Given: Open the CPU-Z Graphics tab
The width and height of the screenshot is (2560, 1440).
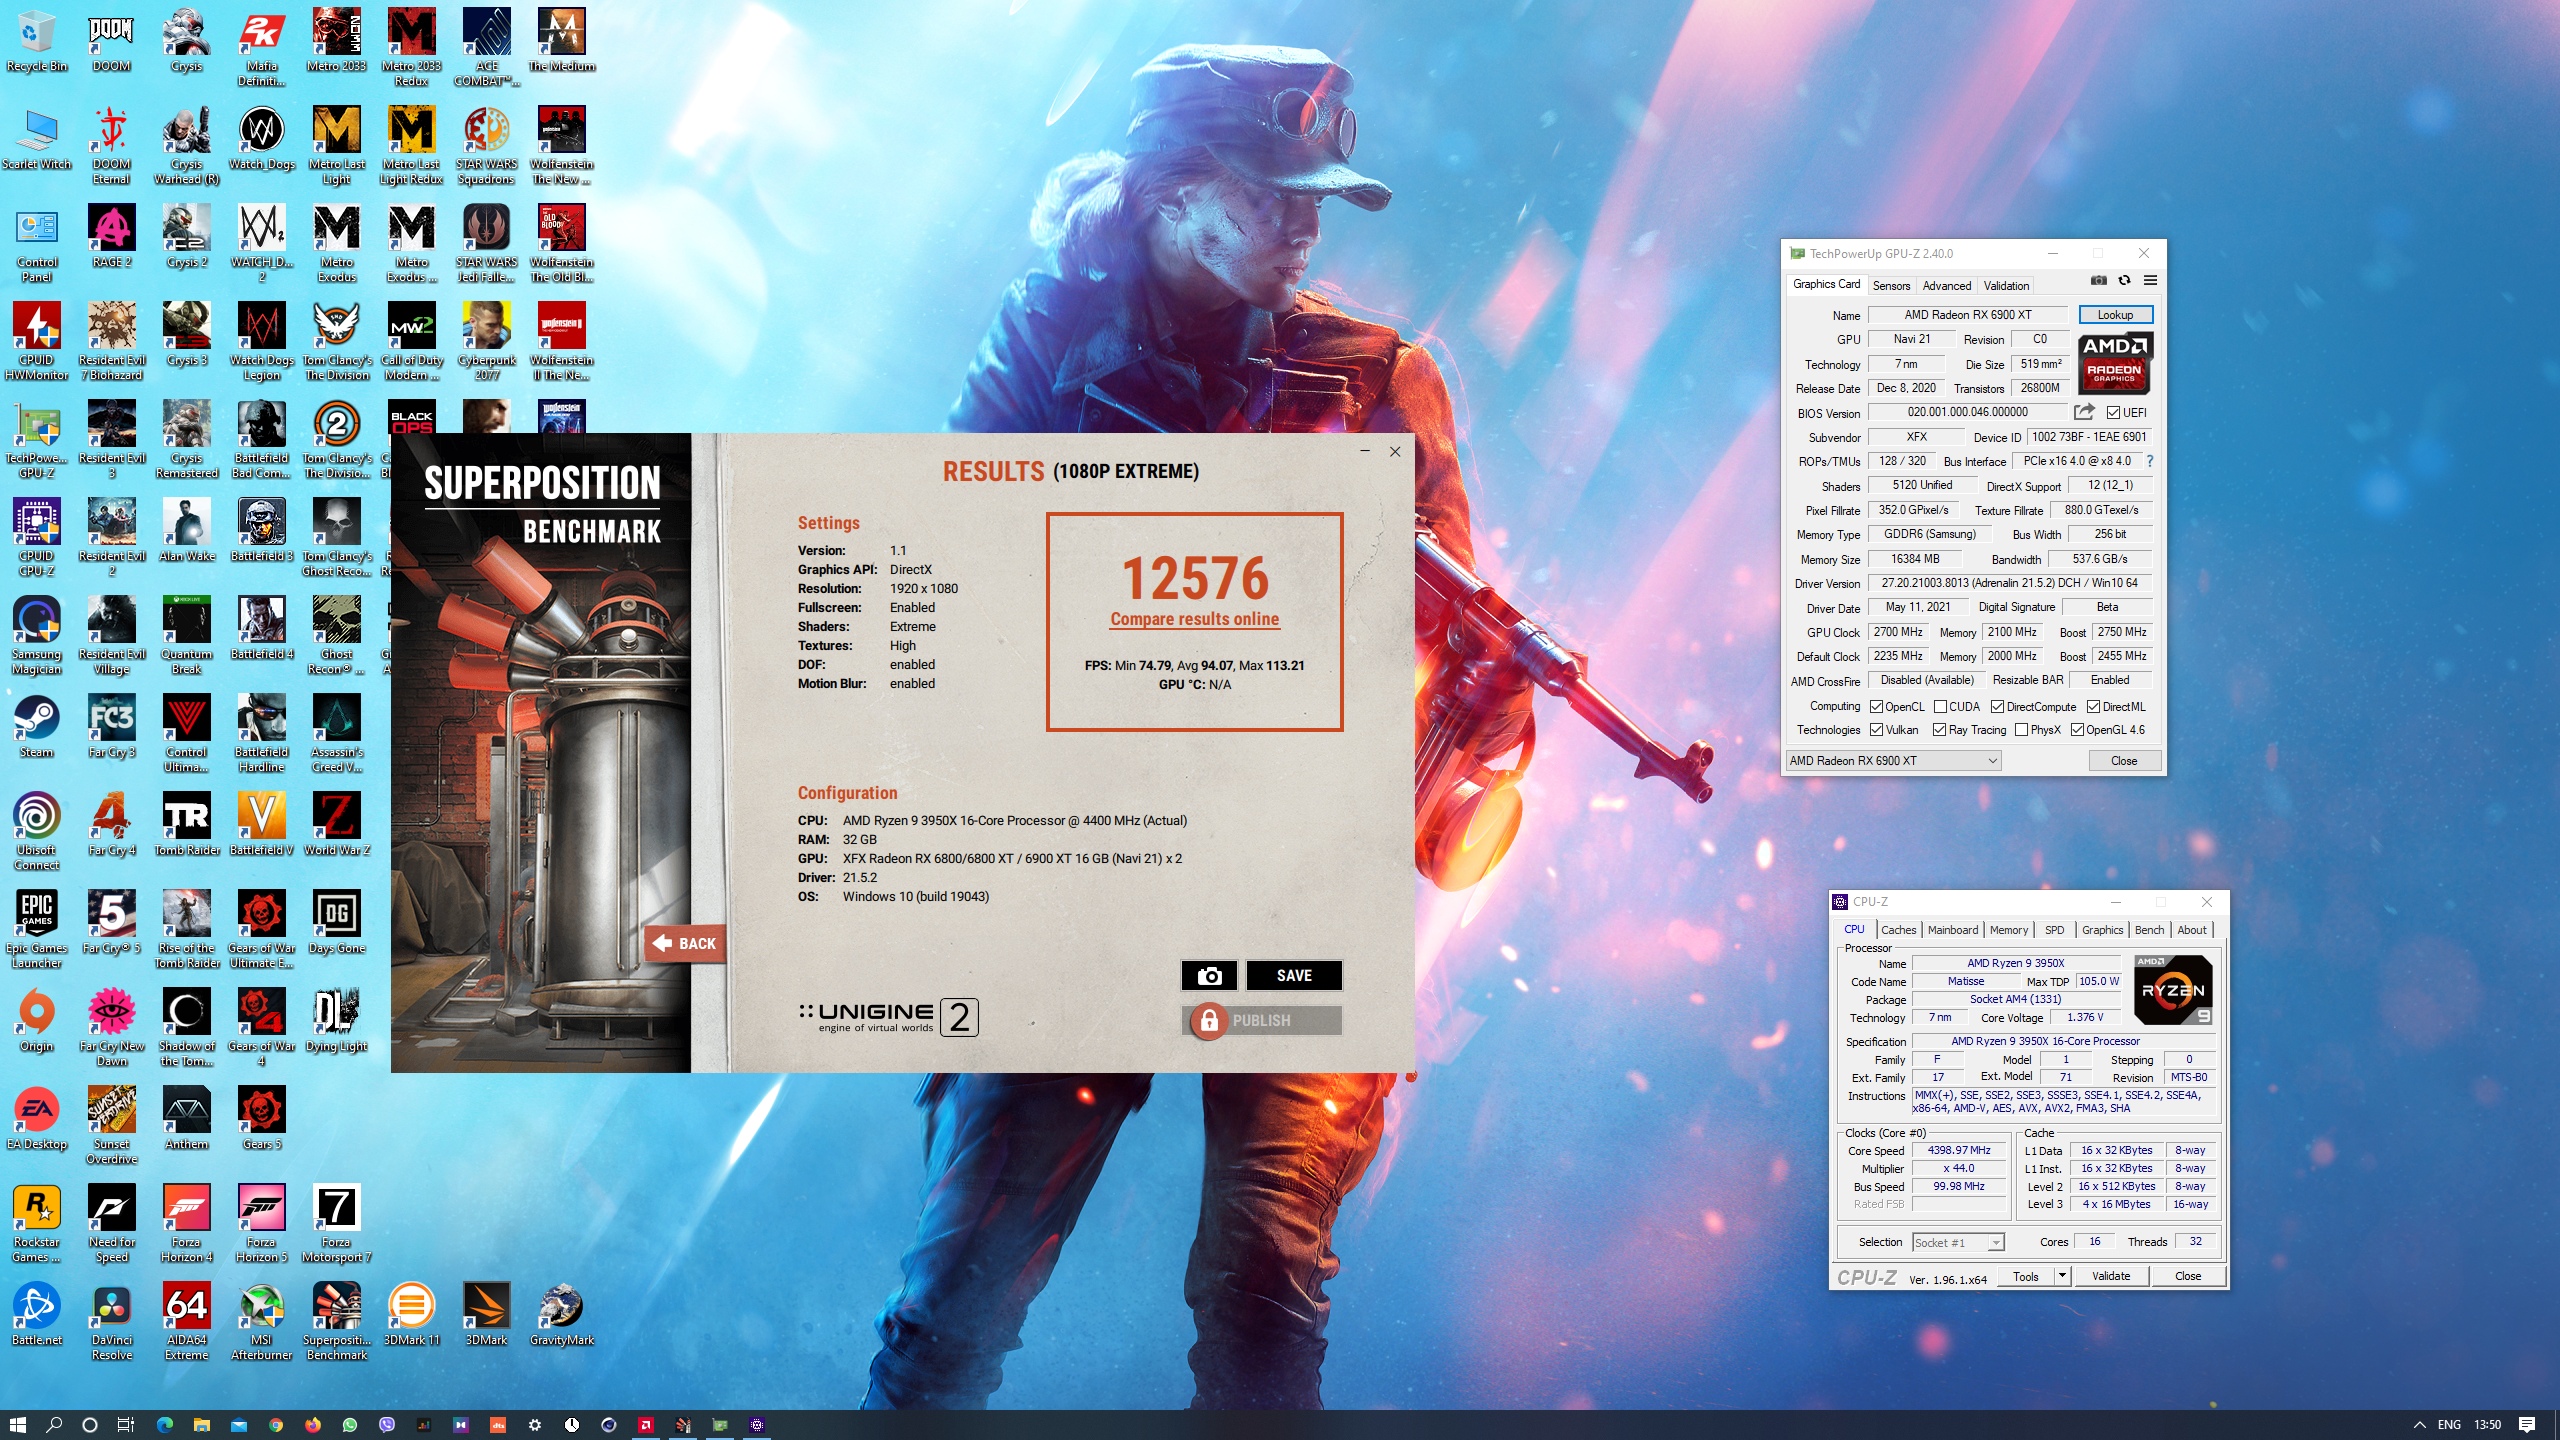Looking at the screenshot, I should click(2102, 930).
